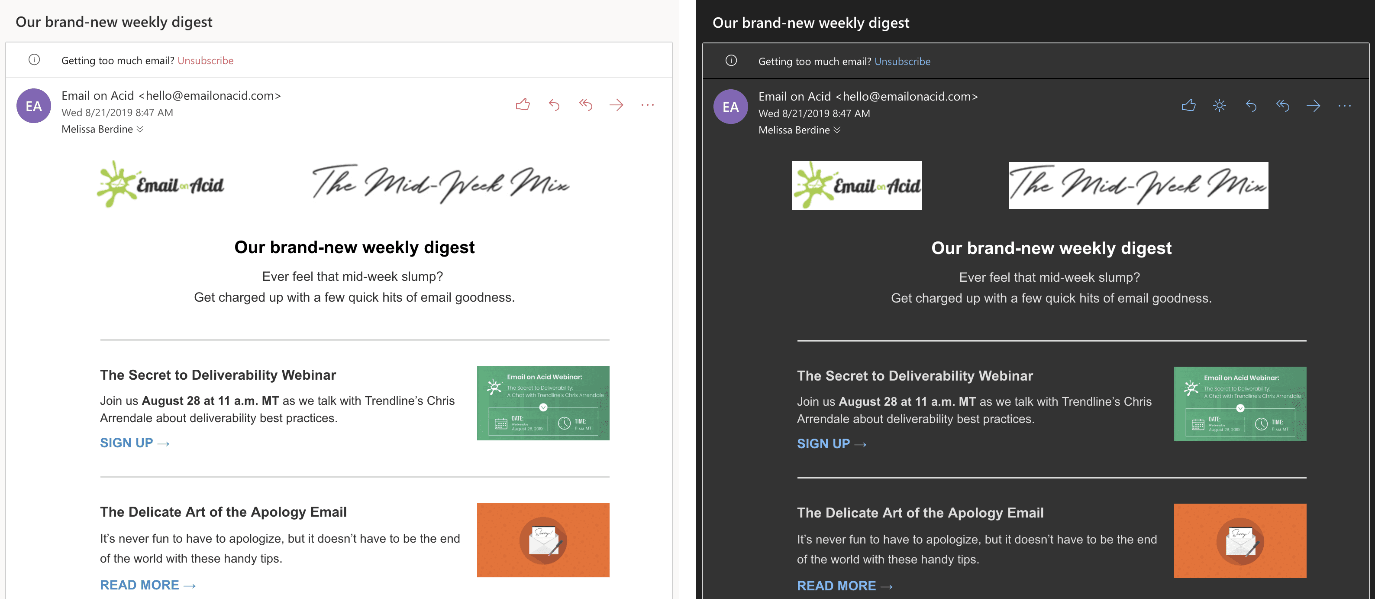Forward the email using the arrow icon
1375x599 pixels.
616,104
